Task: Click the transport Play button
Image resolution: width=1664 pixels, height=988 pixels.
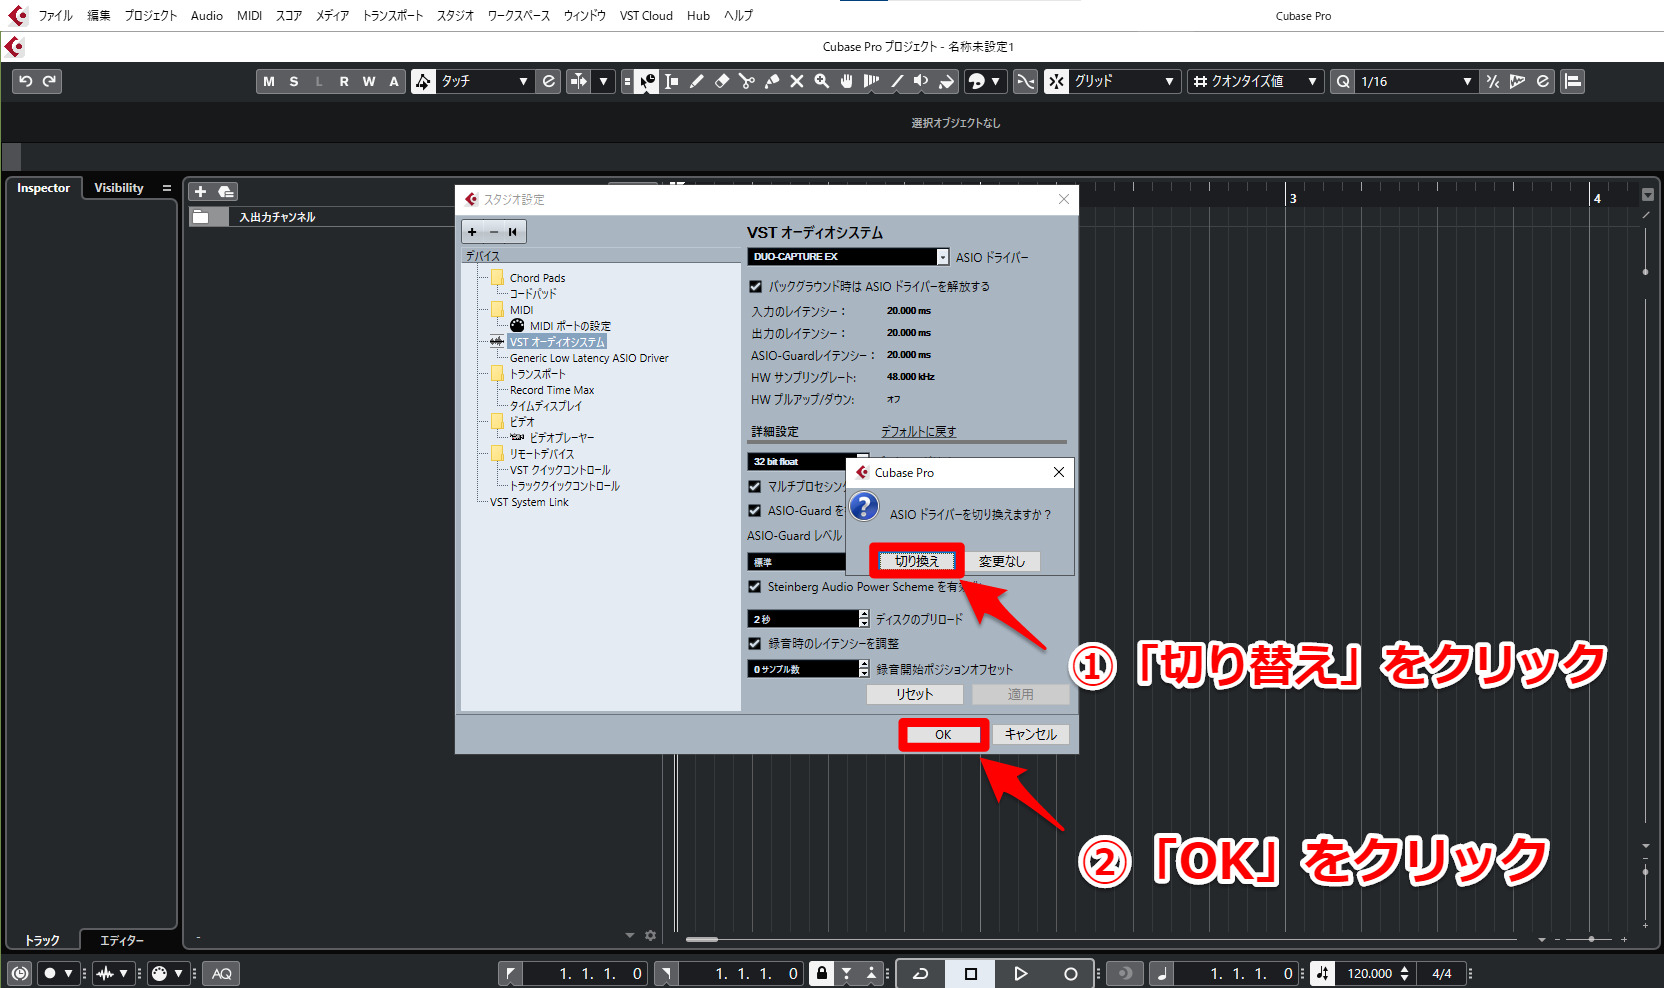Action: (x=1020, y=973)
